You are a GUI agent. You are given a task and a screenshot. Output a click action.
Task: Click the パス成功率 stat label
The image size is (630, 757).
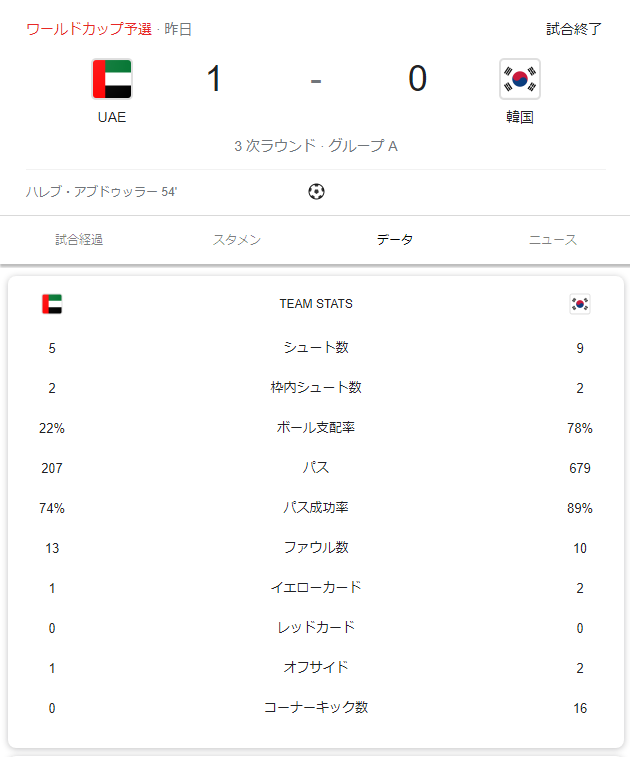[316, 508]
